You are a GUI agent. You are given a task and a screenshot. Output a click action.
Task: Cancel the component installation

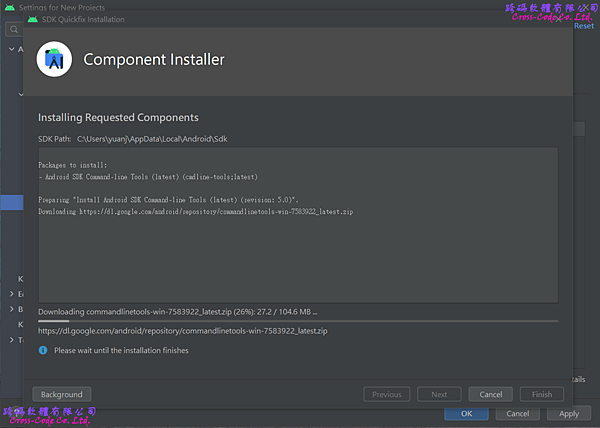click(x=490, y=394)
